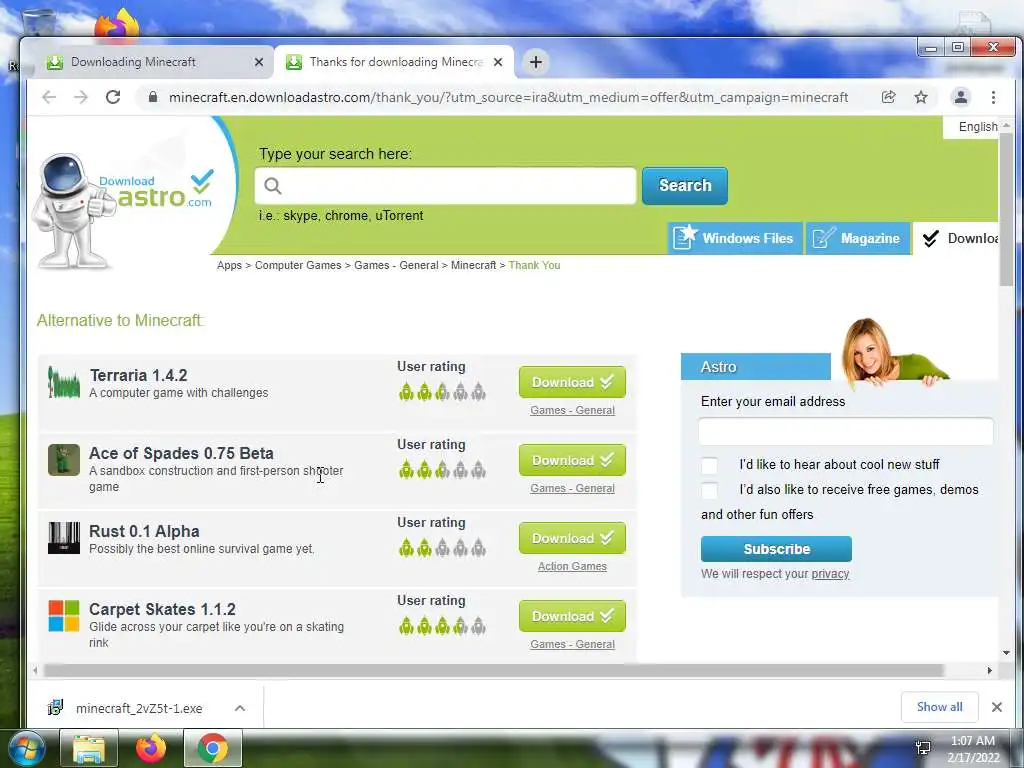Click the Carpet Skates Windows logo icon
Screen dimensions: 1024x768
63,616
